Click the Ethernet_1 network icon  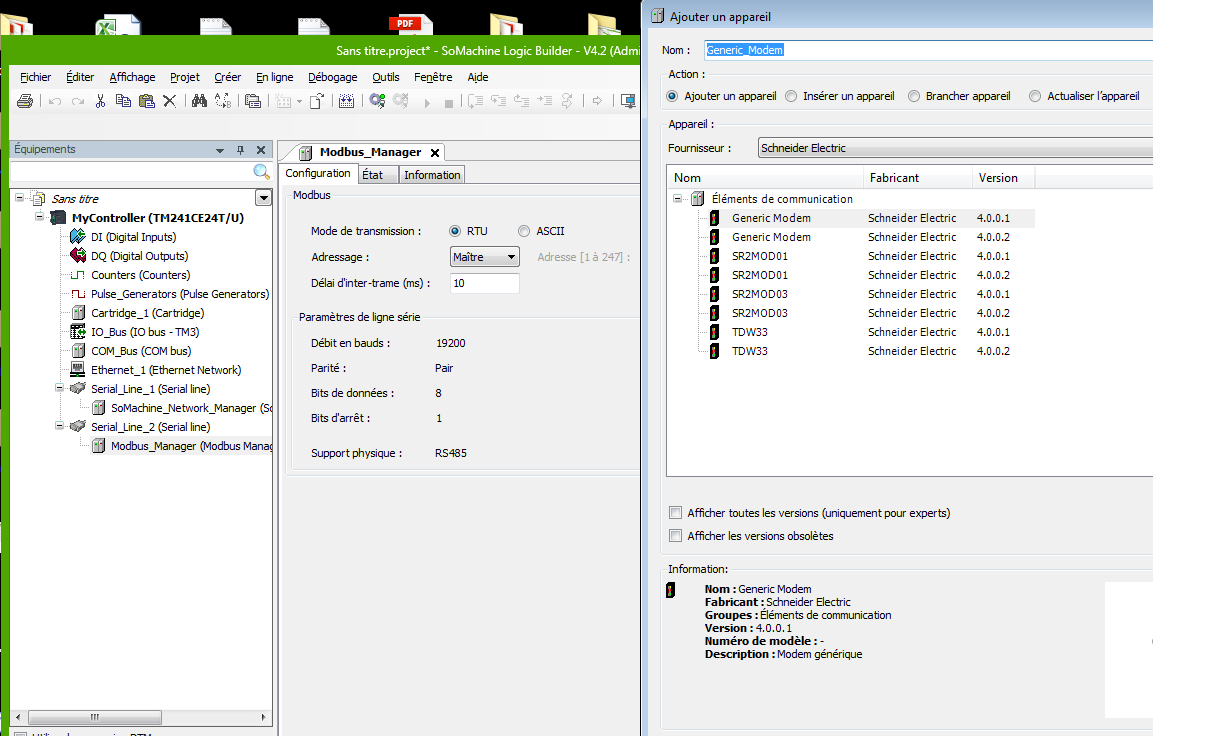pos(77,370)
